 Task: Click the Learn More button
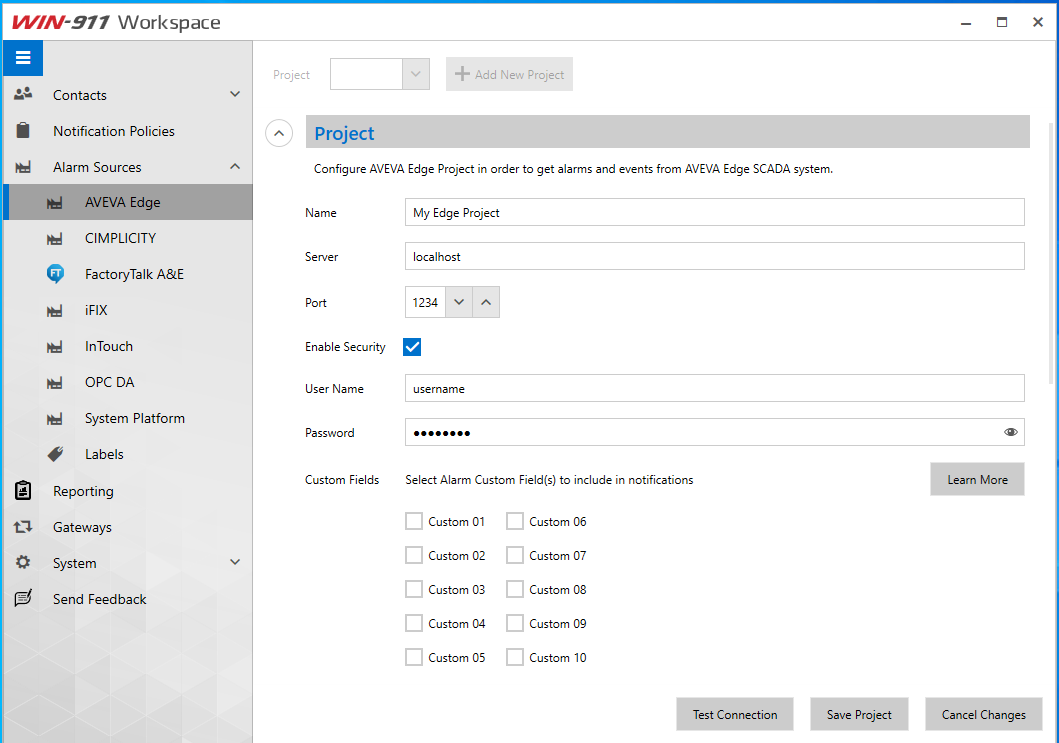(977, 480)
